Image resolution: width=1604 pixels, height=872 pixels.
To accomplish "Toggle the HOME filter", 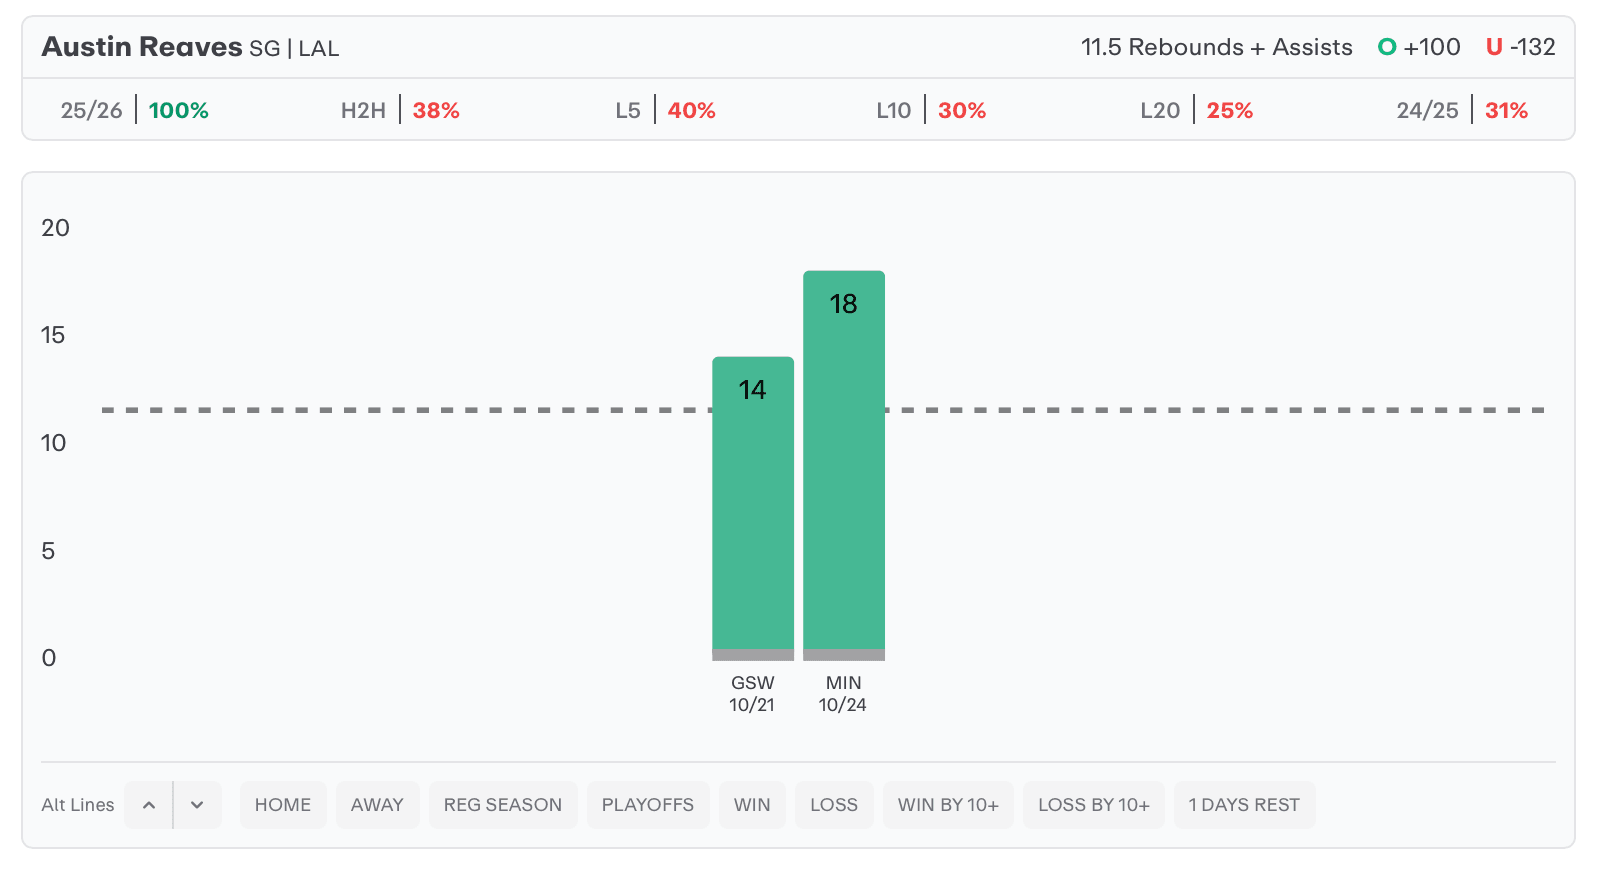I will tap(283, 805).
